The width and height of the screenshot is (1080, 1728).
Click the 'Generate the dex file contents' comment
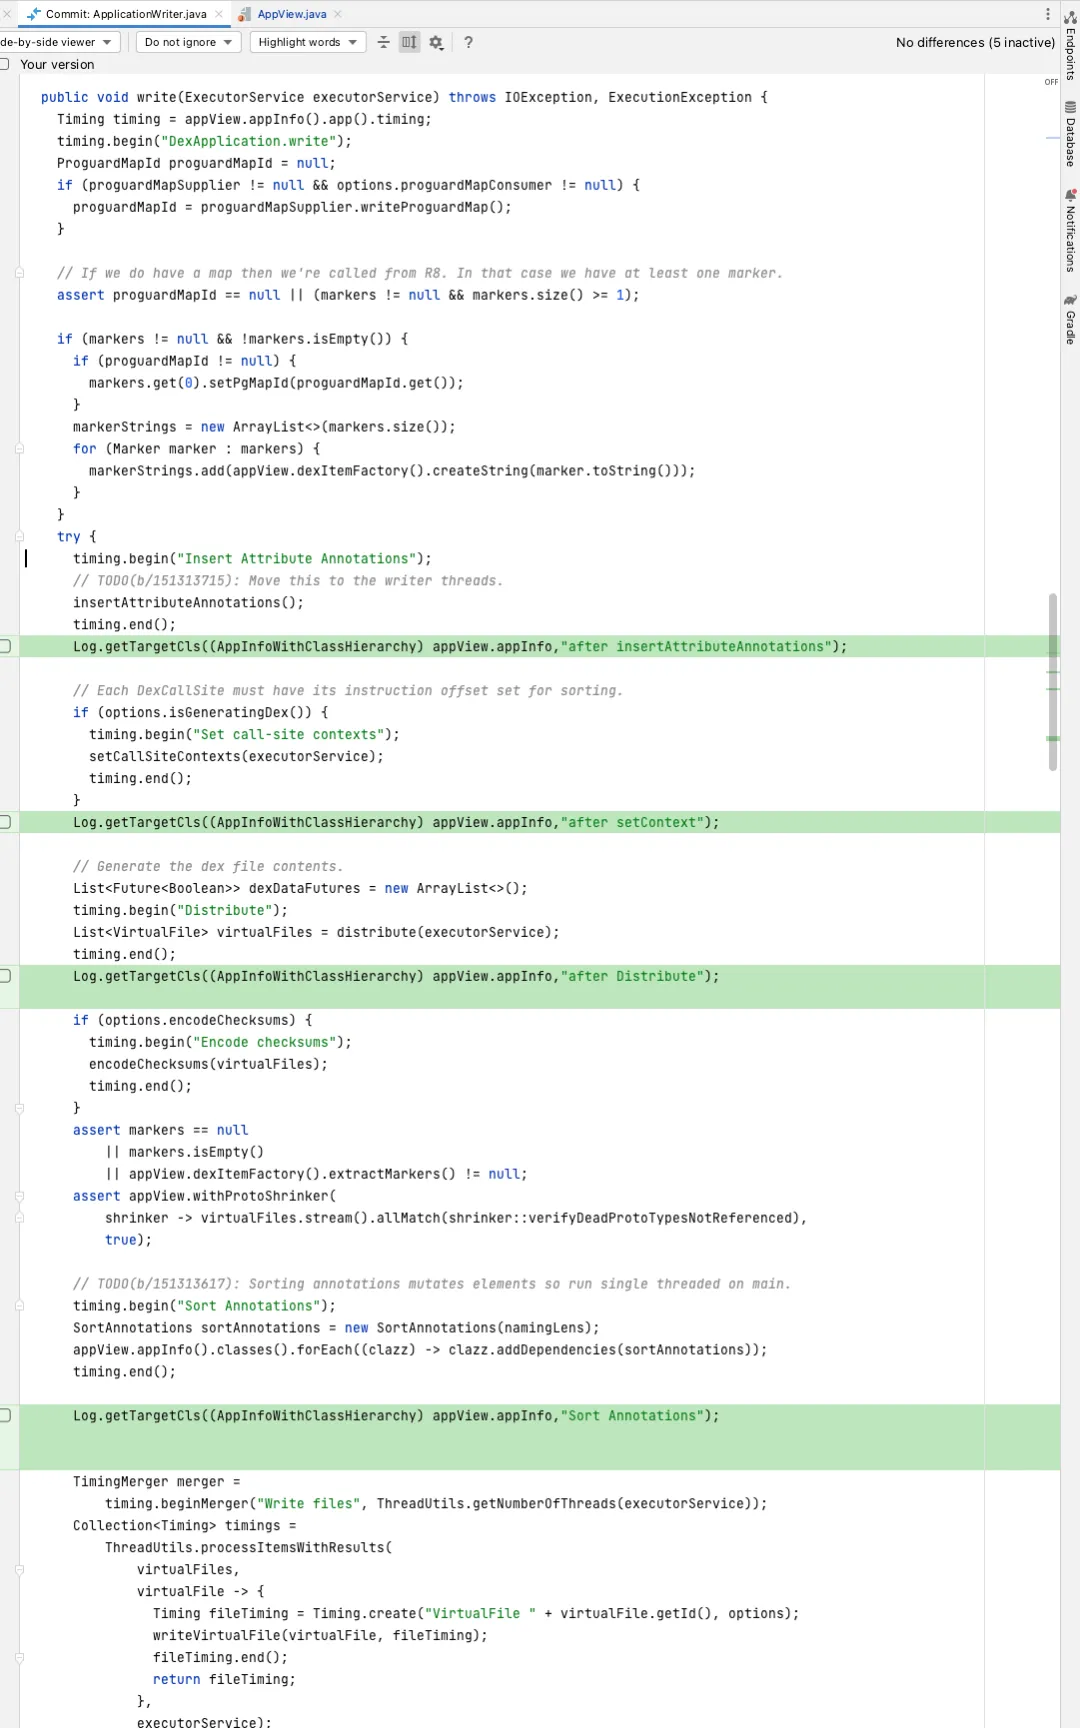[x=208, y=867]
